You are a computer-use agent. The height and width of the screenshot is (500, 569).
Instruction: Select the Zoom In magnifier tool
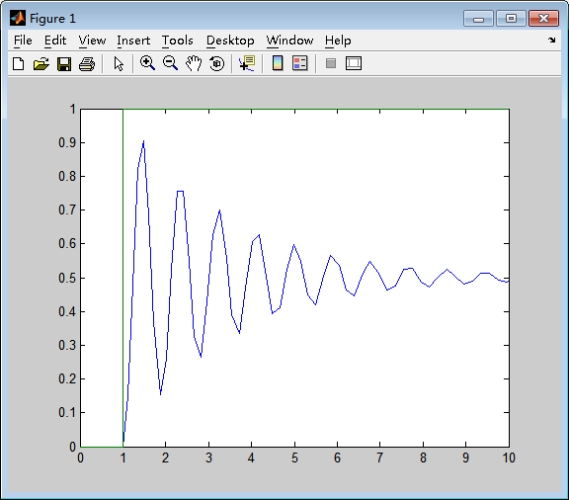coord(147,63)
